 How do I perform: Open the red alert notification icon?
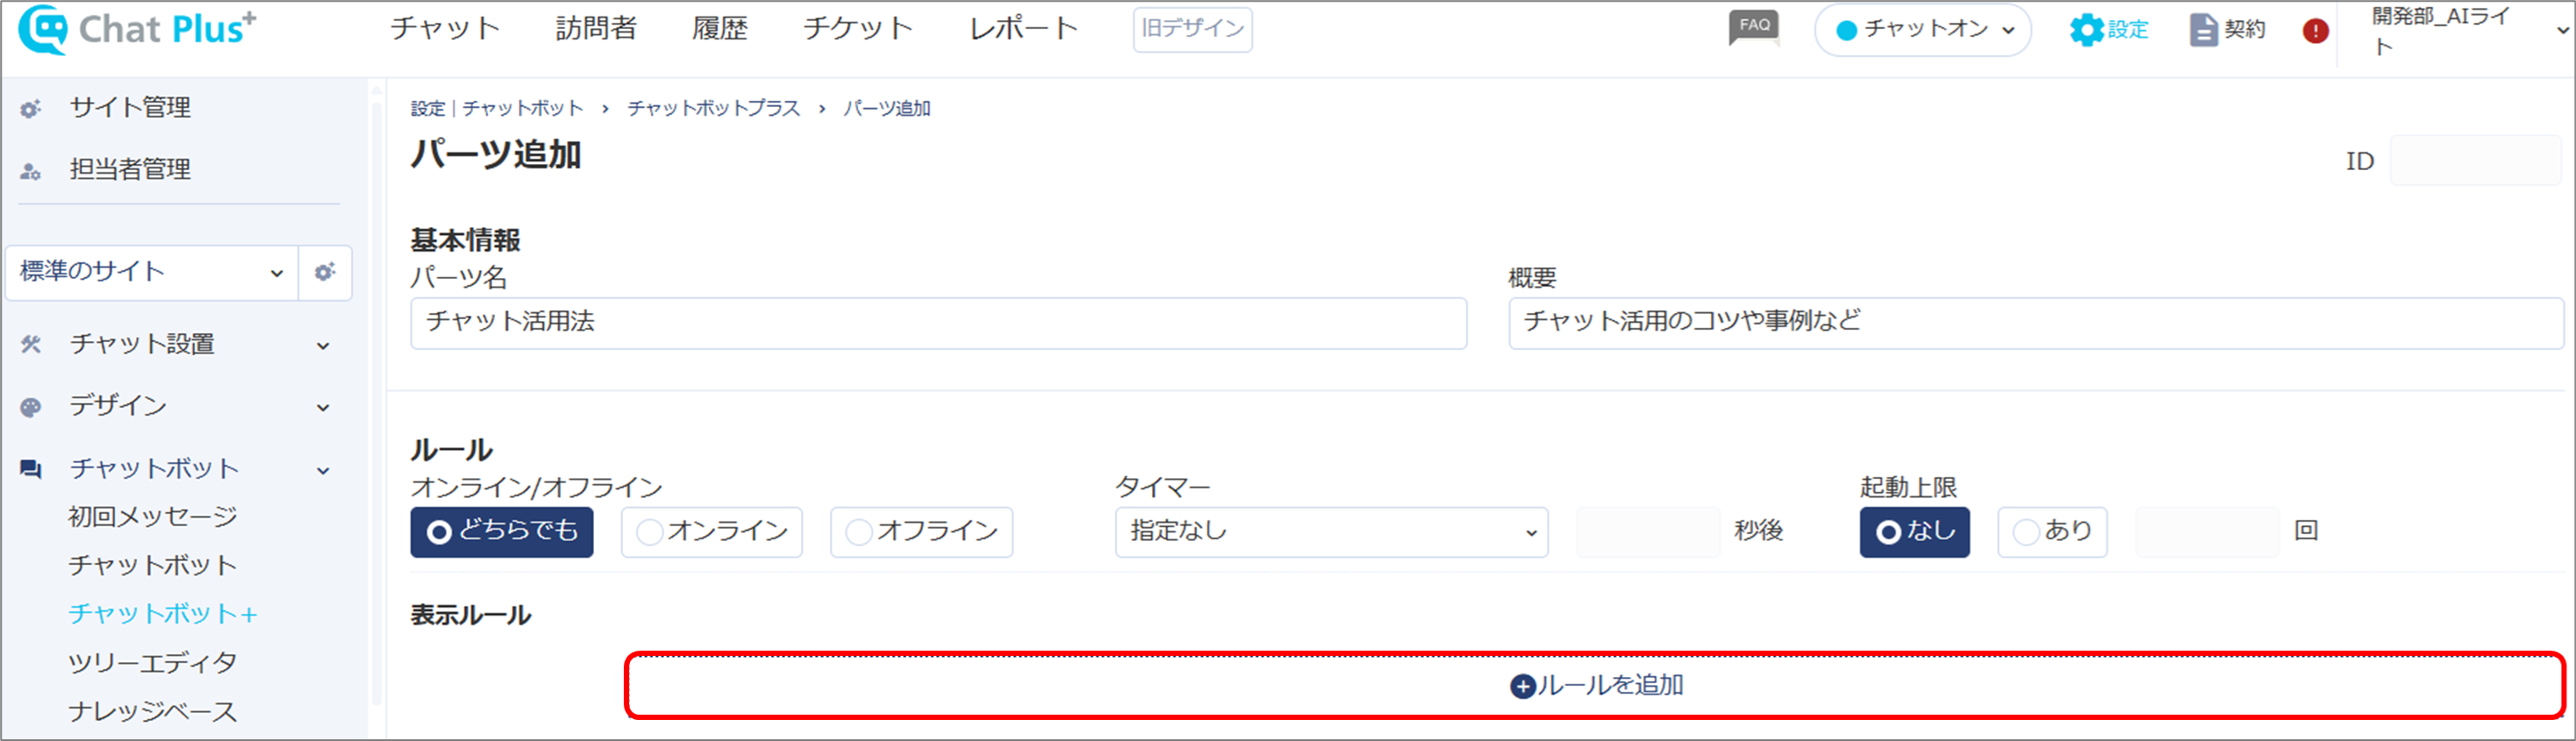(x=2315, y=31)
